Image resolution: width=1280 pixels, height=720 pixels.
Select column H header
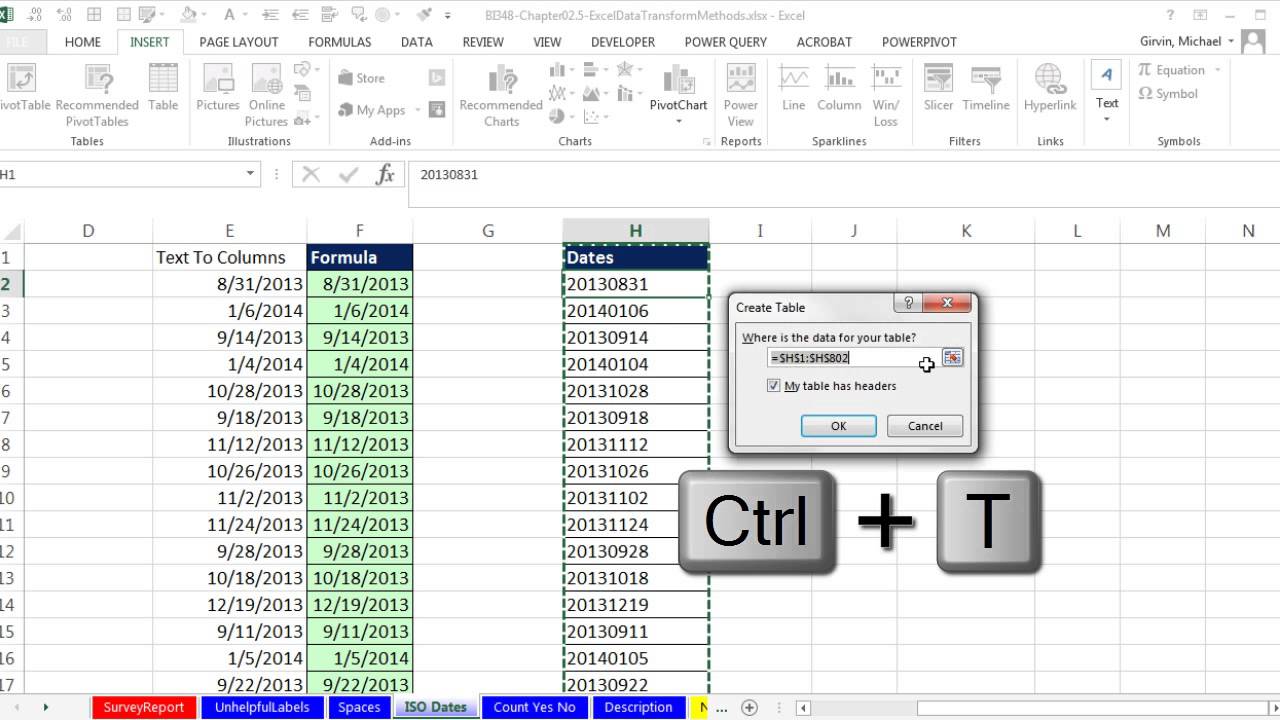tap(635, 231)
